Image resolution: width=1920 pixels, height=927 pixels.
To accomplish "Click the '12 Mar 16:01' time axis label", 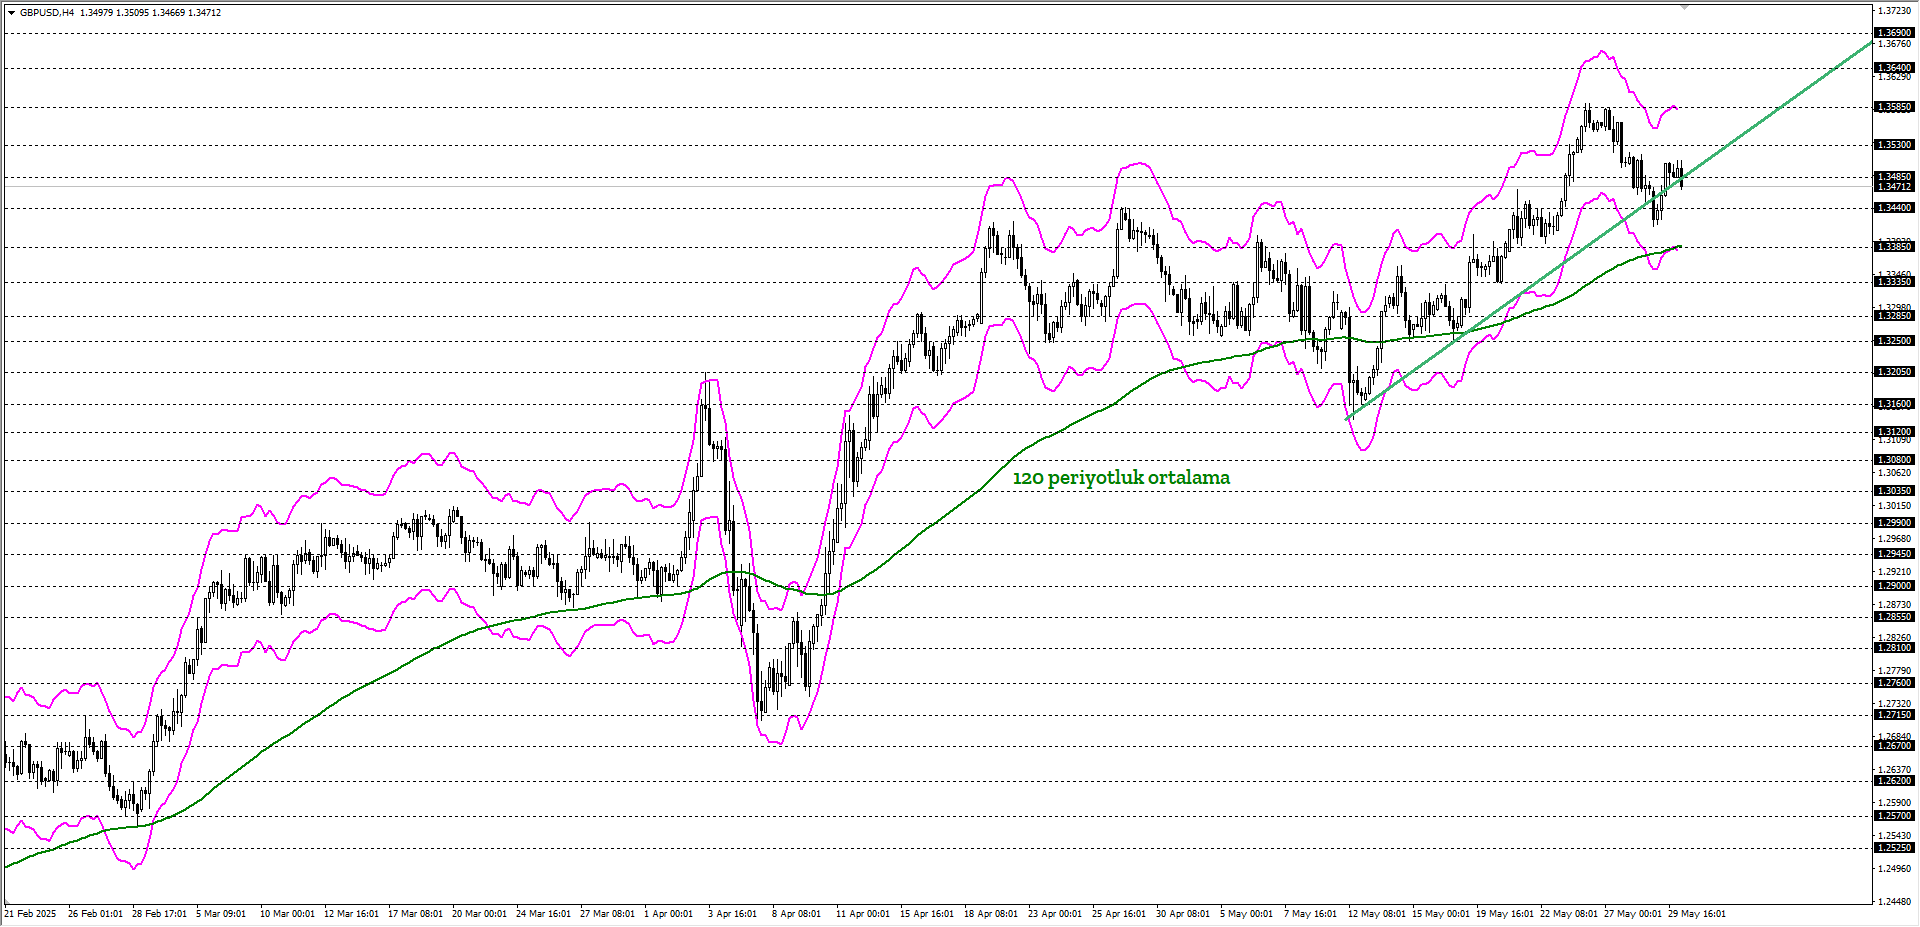I will coord(351,914).
